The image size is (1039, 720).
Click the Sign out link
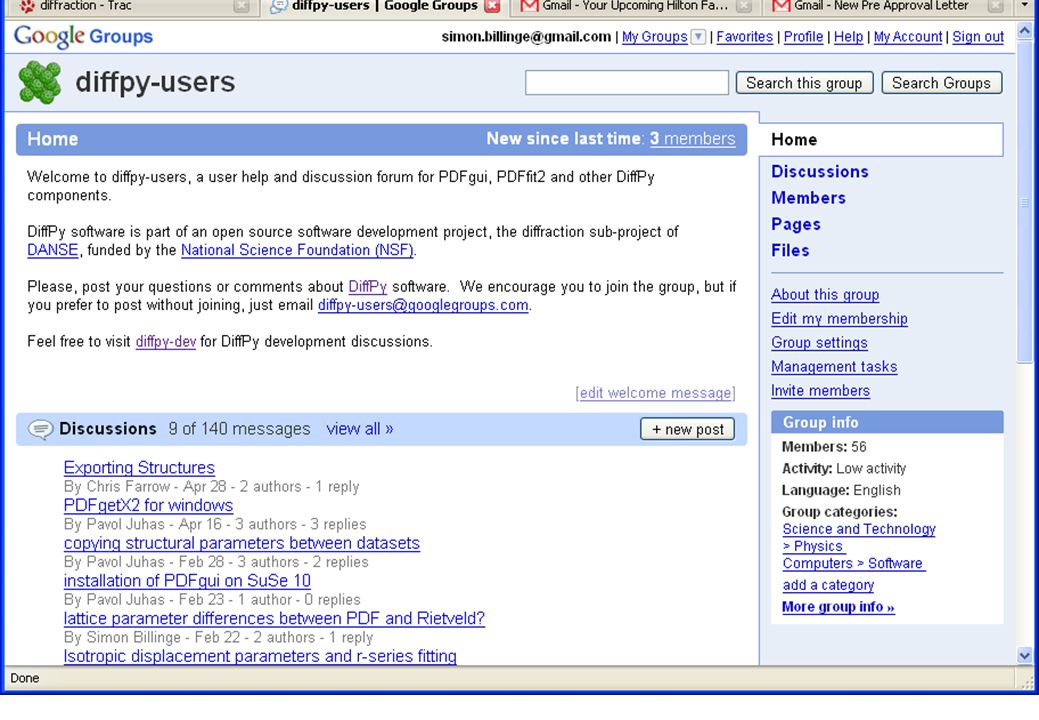(x=978, y=37)
